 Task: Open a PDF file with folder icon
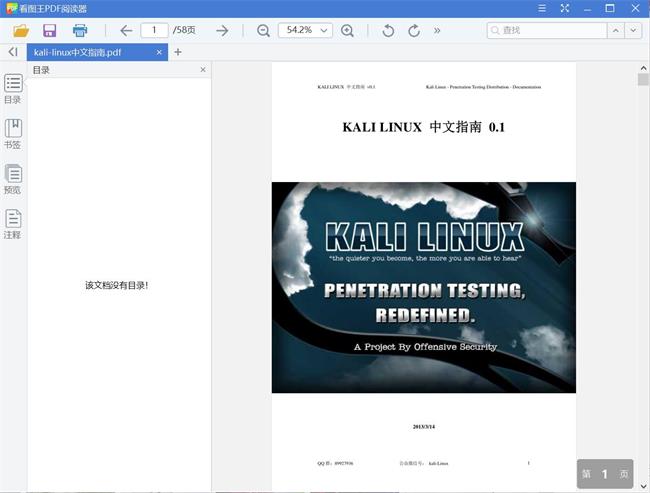[21, 31]
